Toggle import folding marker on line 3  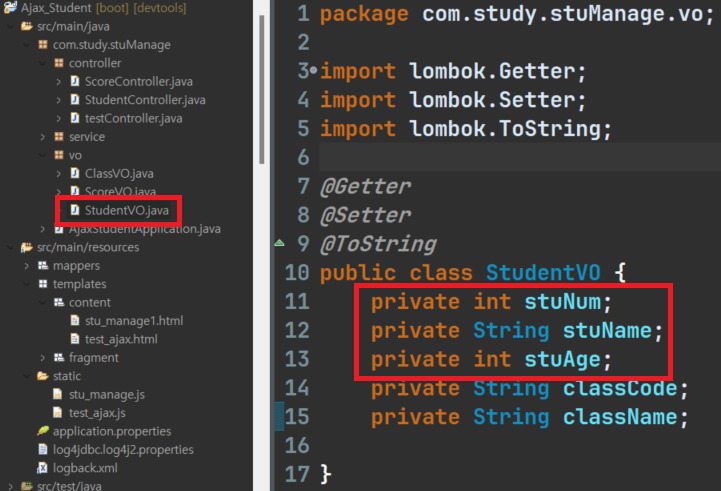tap(314, 71)
